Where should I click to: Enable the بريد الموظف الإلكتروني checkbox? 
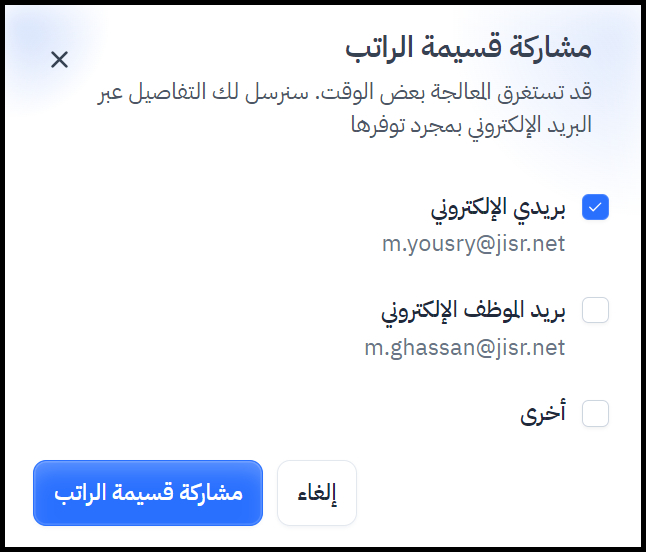(596, 311)
